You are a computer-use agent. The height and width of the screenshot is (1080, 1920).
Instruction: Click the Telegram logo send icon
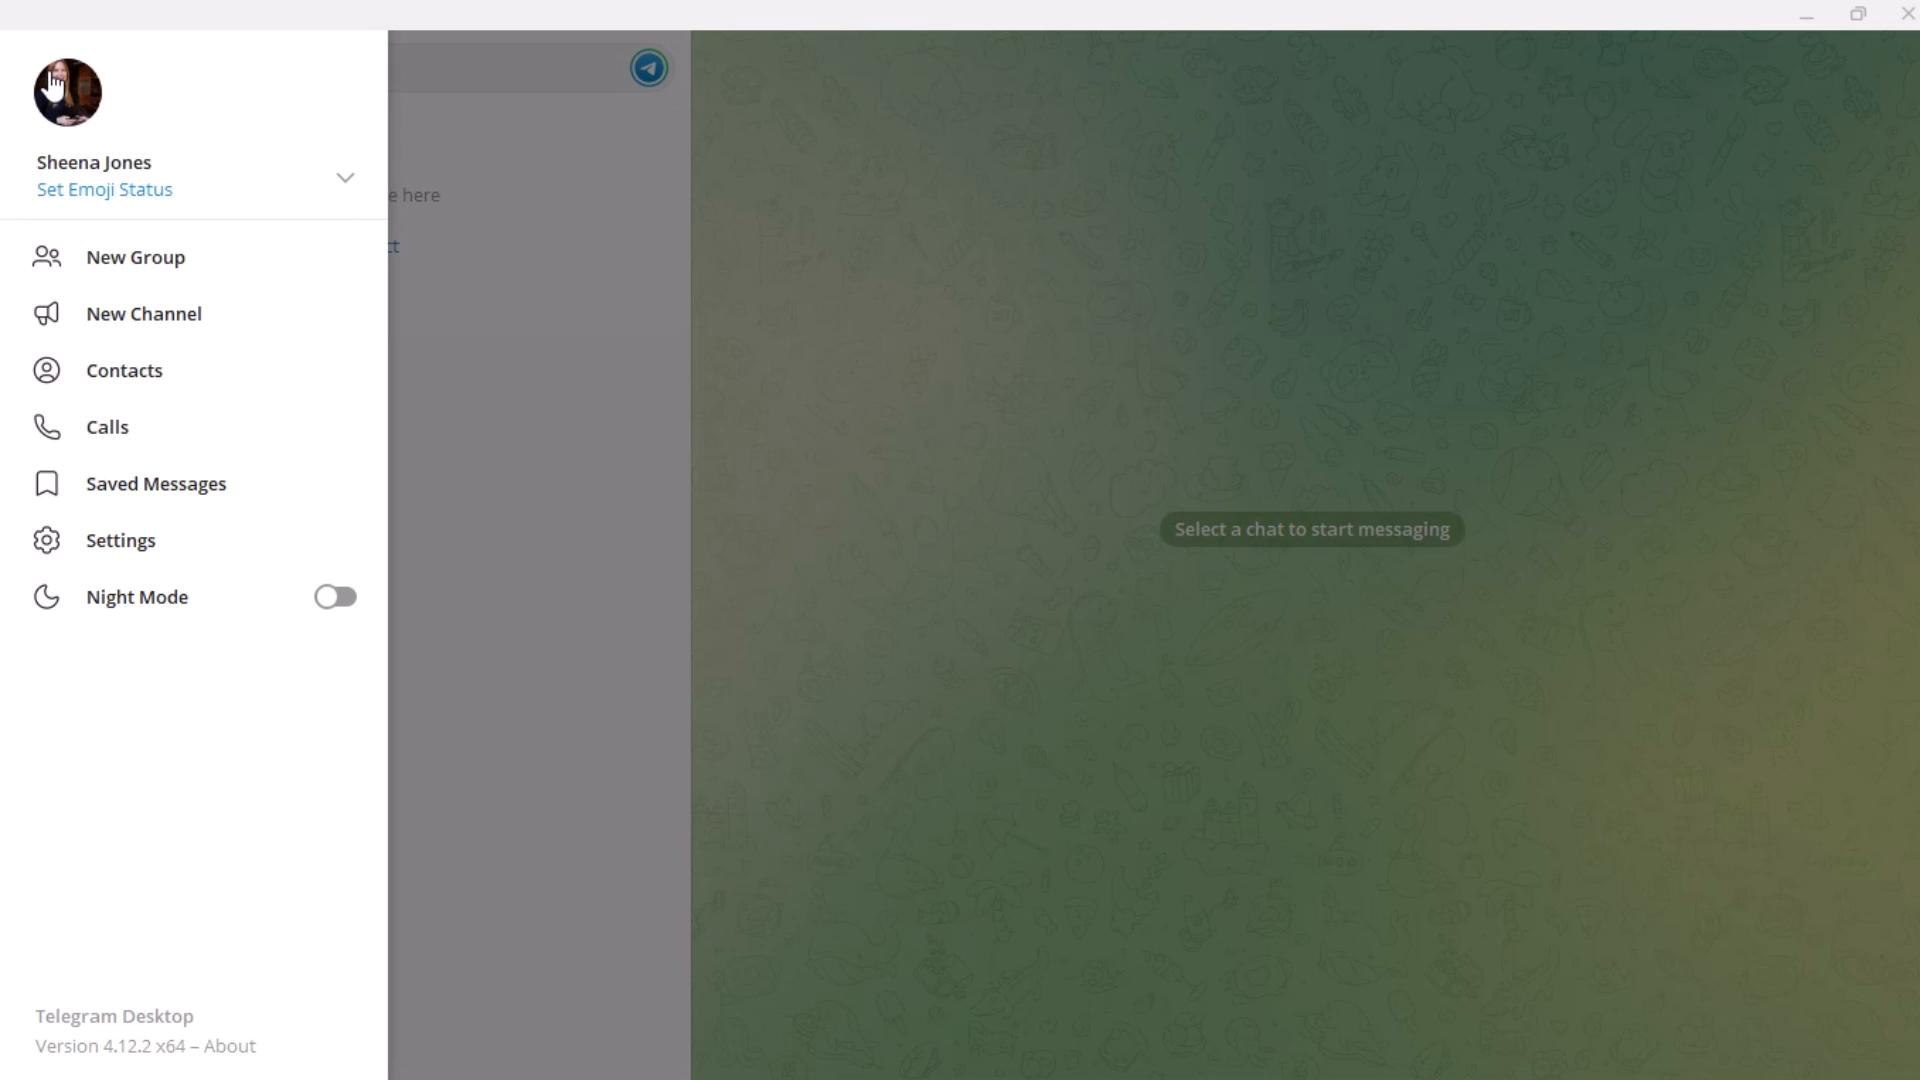click(647, 67)
